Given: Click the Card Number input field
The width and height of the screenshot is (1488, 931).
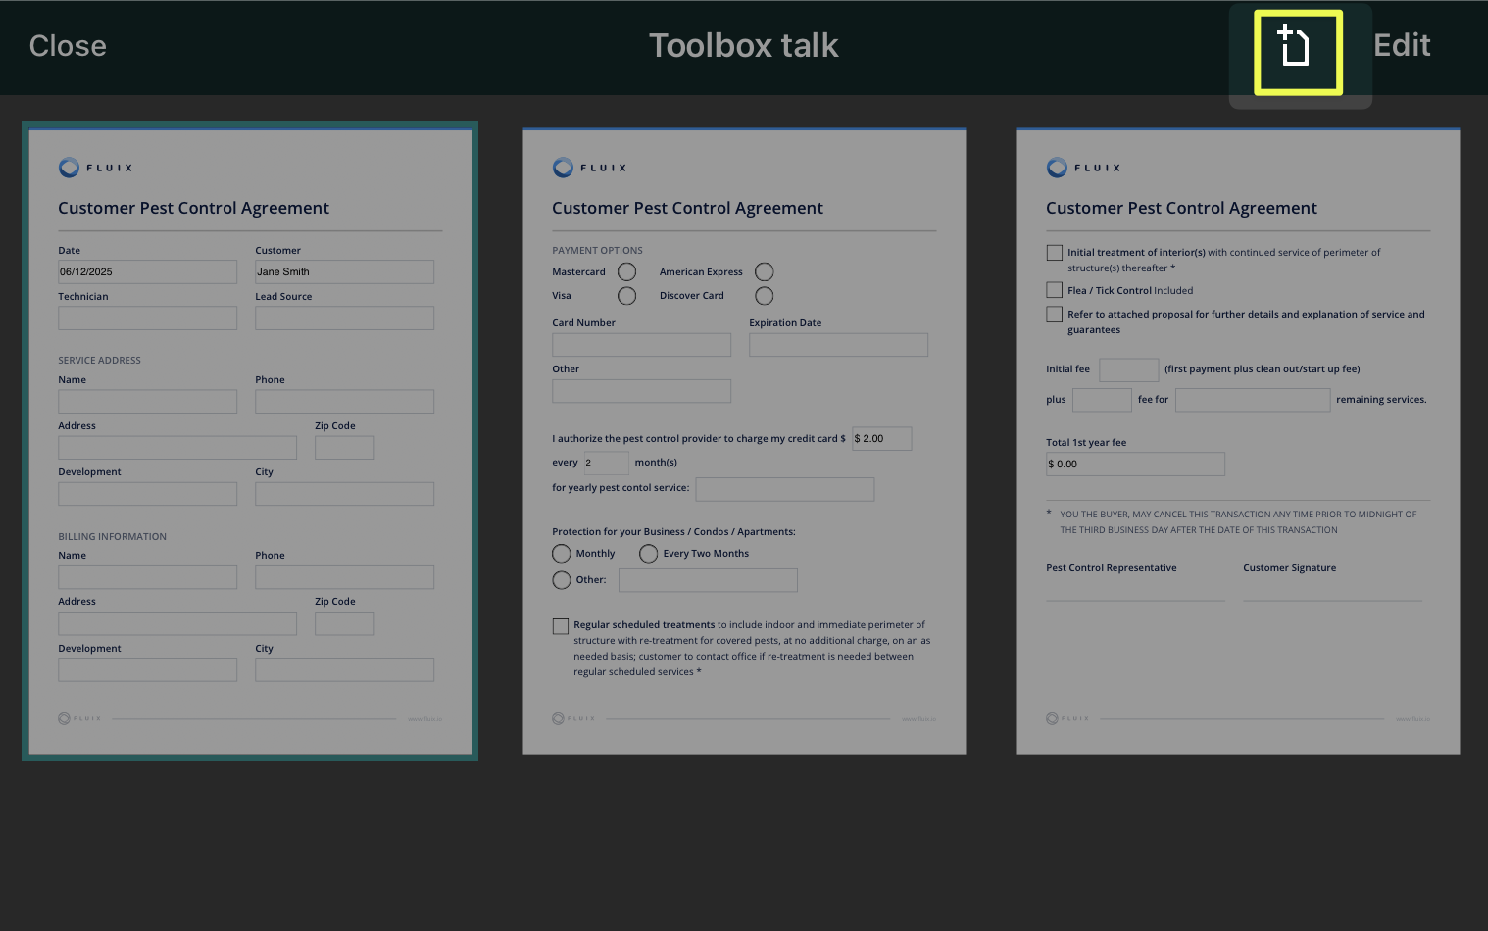Looking at the screenshot, I should click(x=641, y=345).
